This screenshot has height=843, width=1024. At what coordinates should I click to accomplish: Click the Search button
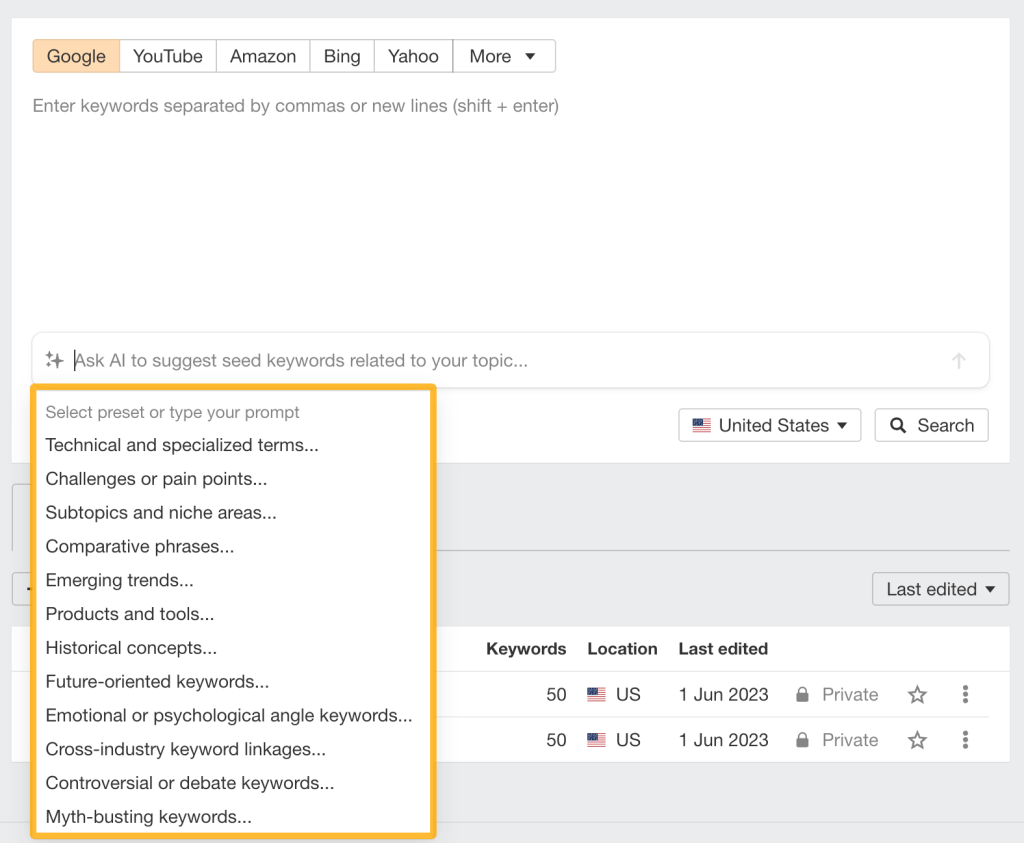pos(931,425)
